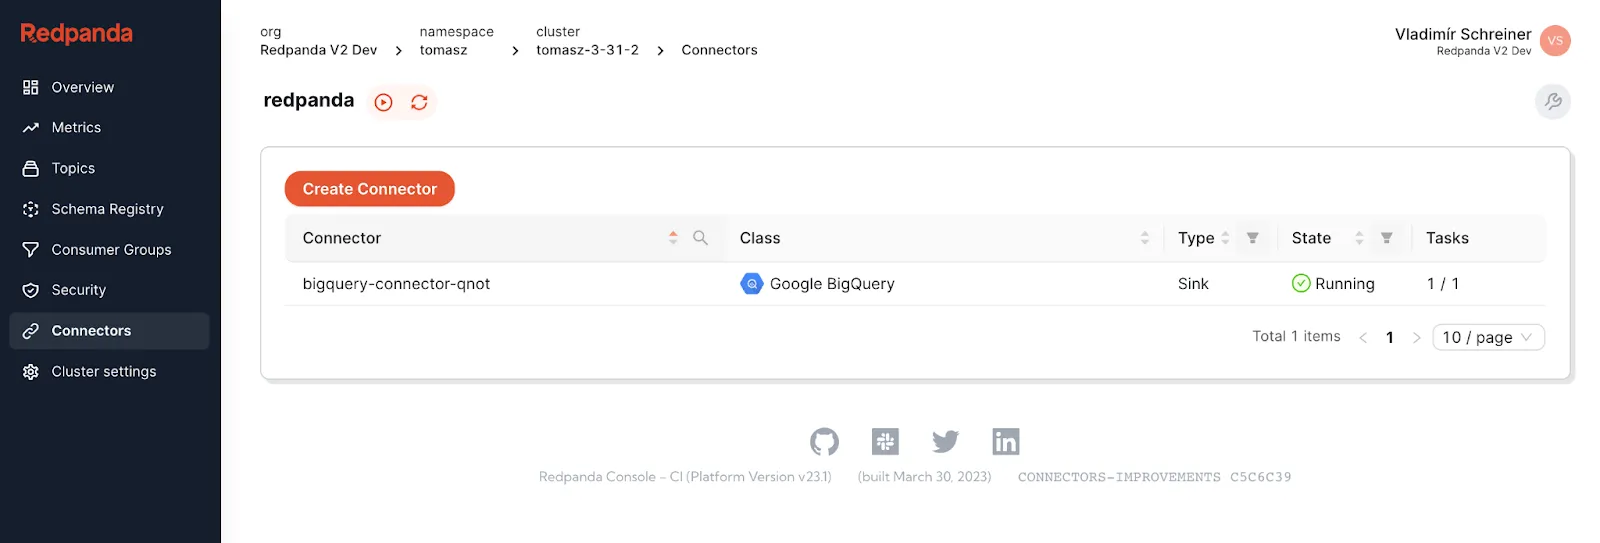Viewport: 1600px width, 543px height.
Task: Open the Twitter footer link
Action: [x=945, y=441]
